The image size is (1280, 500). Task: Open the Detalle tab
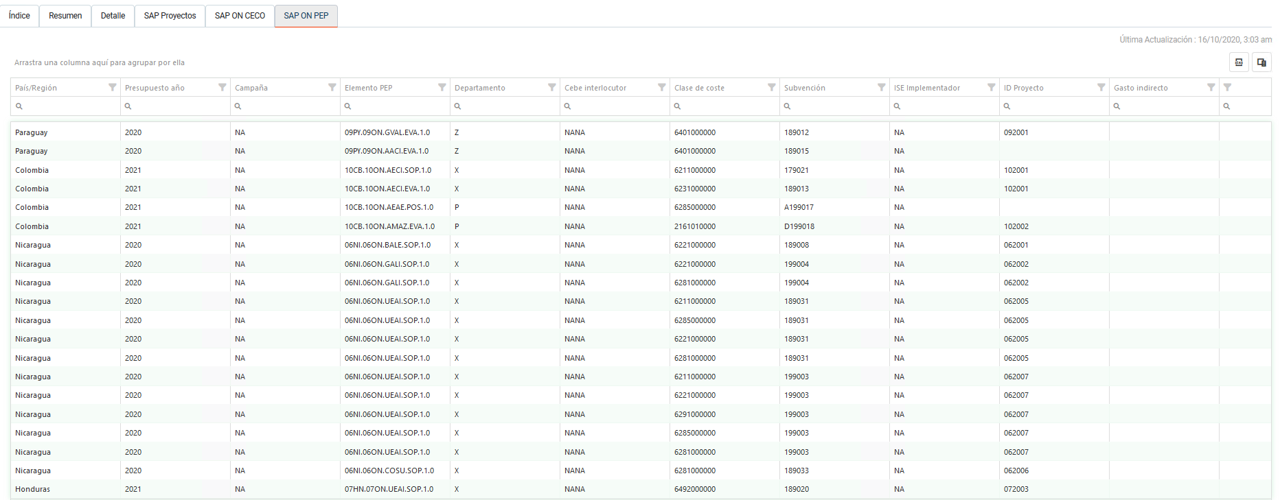113,16
